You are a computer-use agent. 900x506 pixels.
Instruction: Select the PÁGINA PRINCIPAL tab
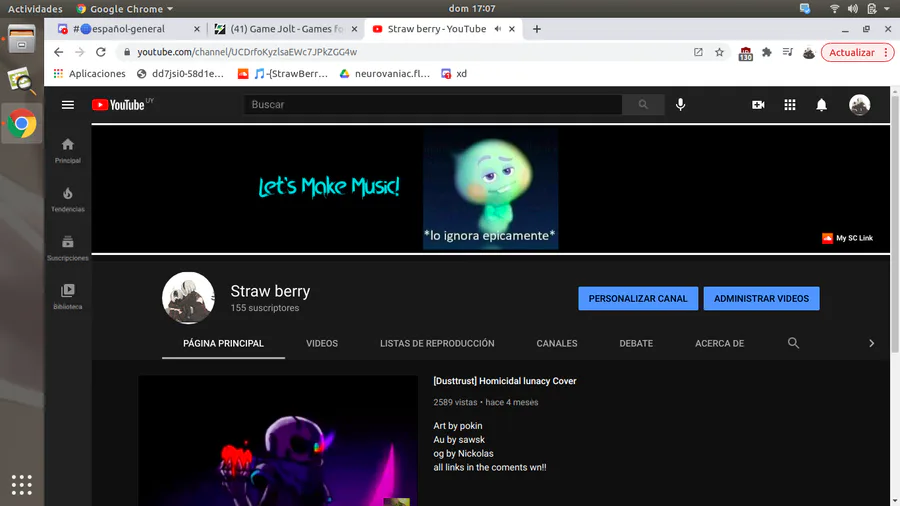[223, 343]
